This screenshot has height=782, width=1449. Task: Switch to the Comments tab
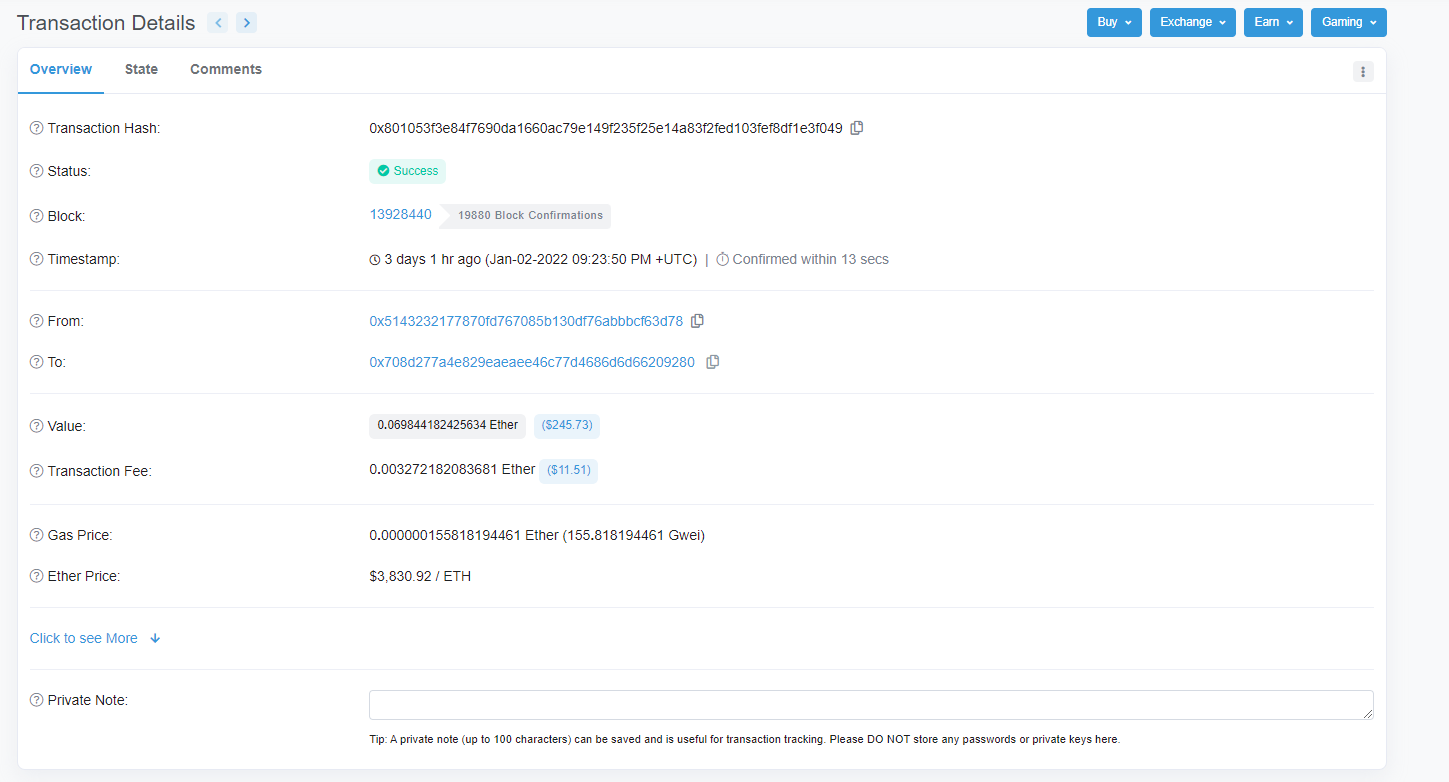(x=226, y=69)
